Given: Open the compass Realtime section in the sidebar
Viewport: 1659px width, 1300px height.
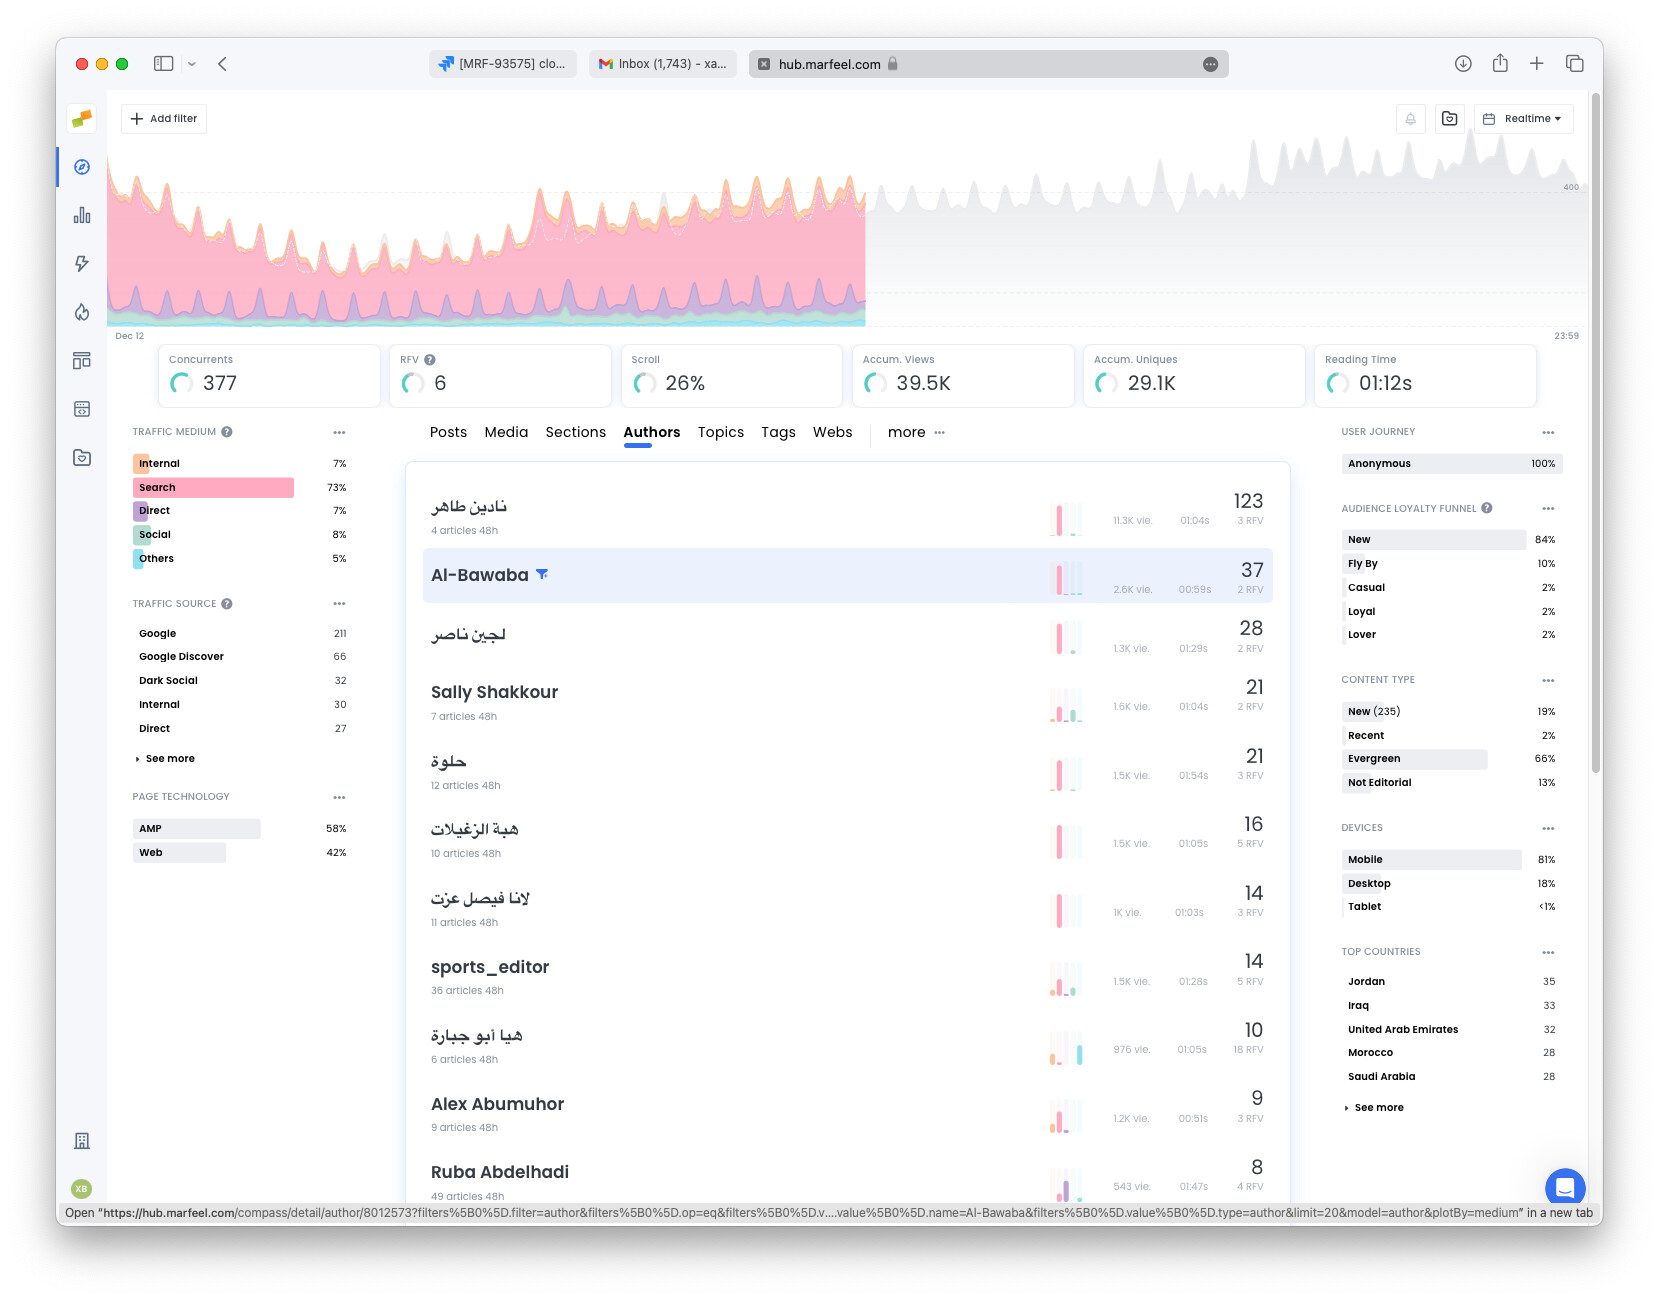Looking at the screenshot, I should [x=81, y=167].
